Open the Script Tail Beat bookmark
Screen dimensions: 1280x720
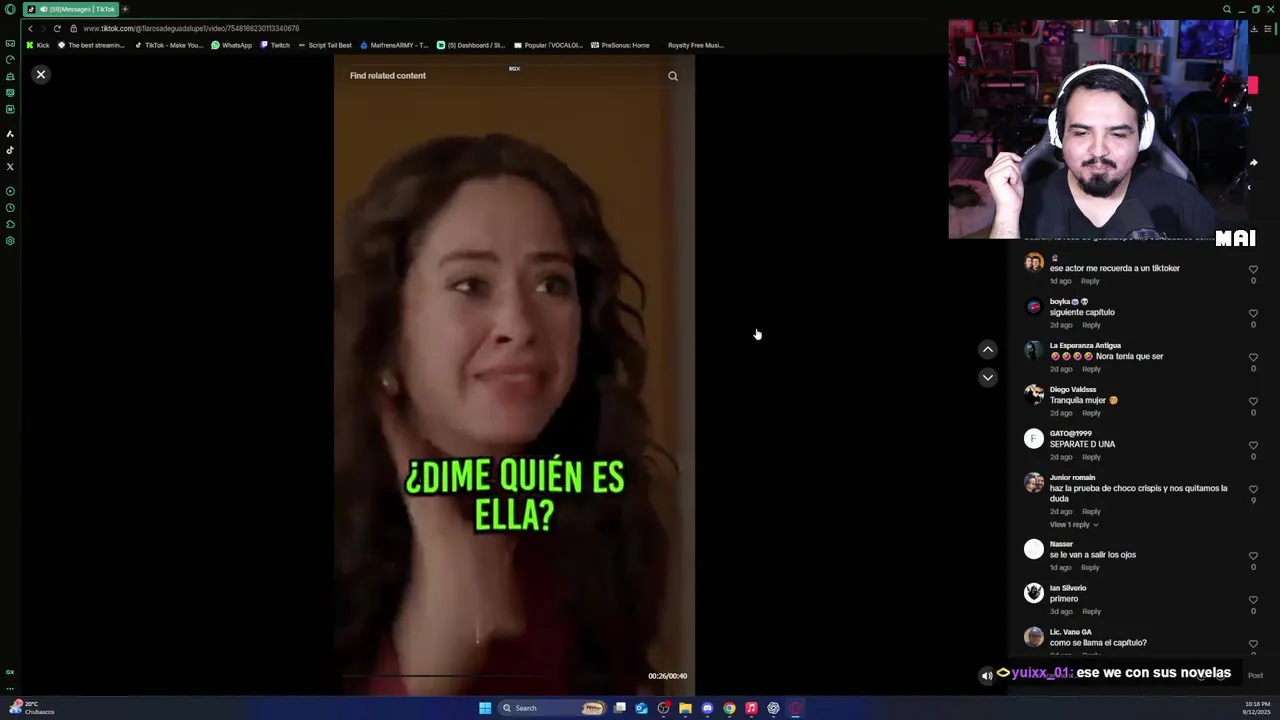pos(325,45)
